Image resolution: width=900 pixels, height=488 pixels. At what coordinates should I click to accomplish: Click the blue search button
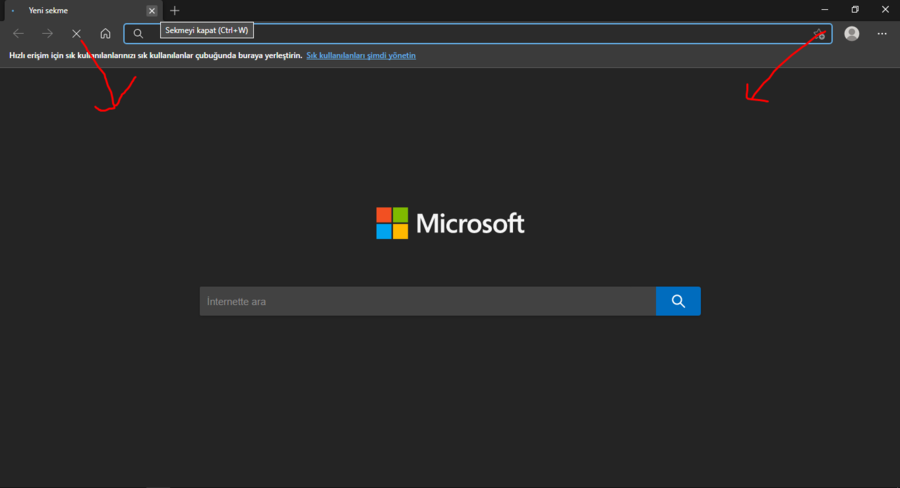pyautogui.click(x=678, y=301)
